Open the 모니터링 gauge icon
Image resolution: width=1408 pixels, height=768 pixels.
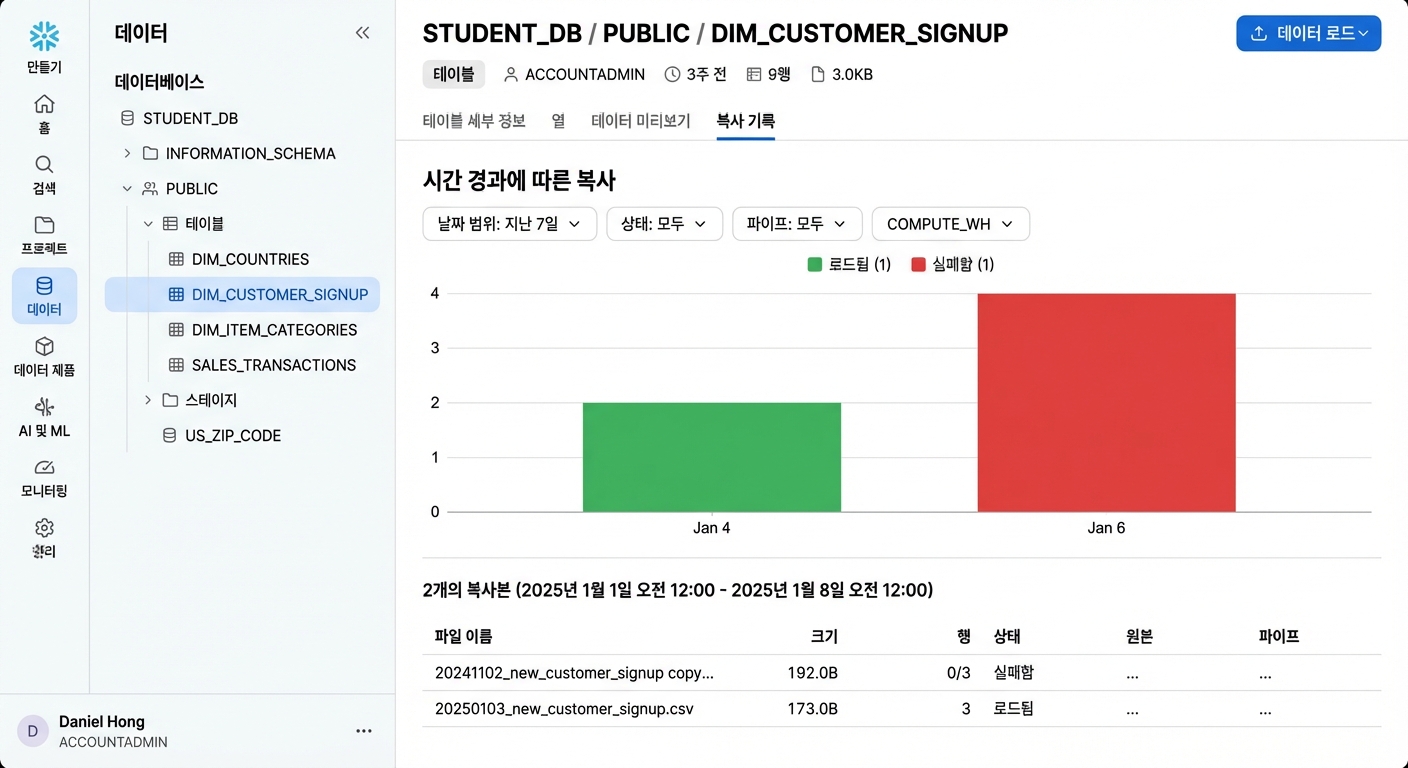click(x=44, y=467)
